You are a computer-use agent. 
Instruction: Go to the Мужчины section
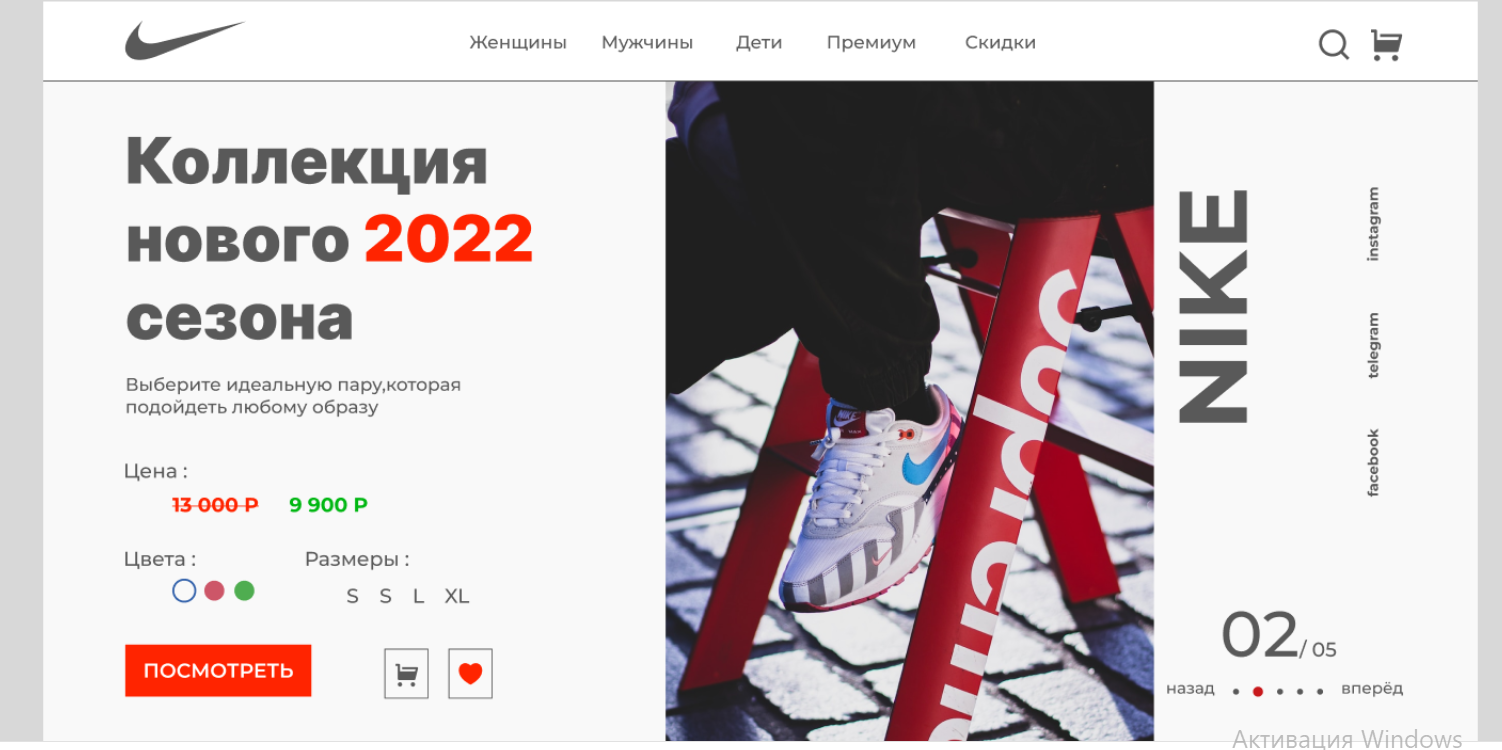(647, 43)
